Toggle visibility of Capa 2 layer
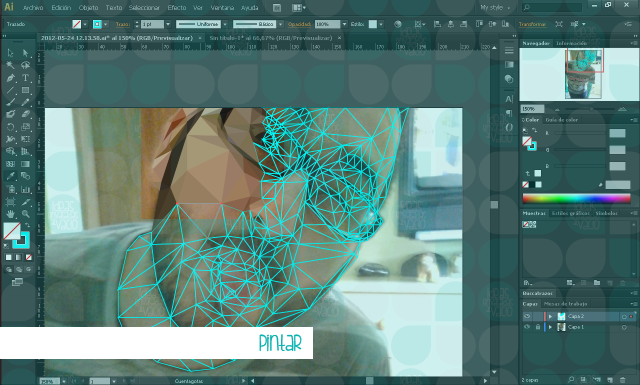Screen dimensions: 640x385 pyautogui.click(x=527, y=316)
